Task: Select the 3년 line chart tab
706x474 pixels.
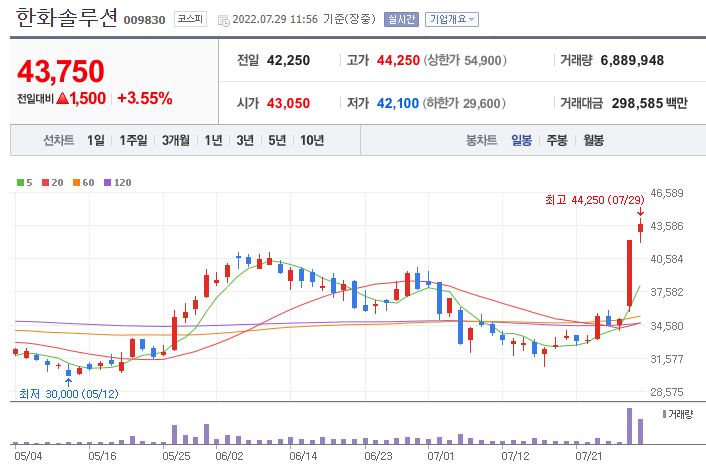Action: (245, 140)
